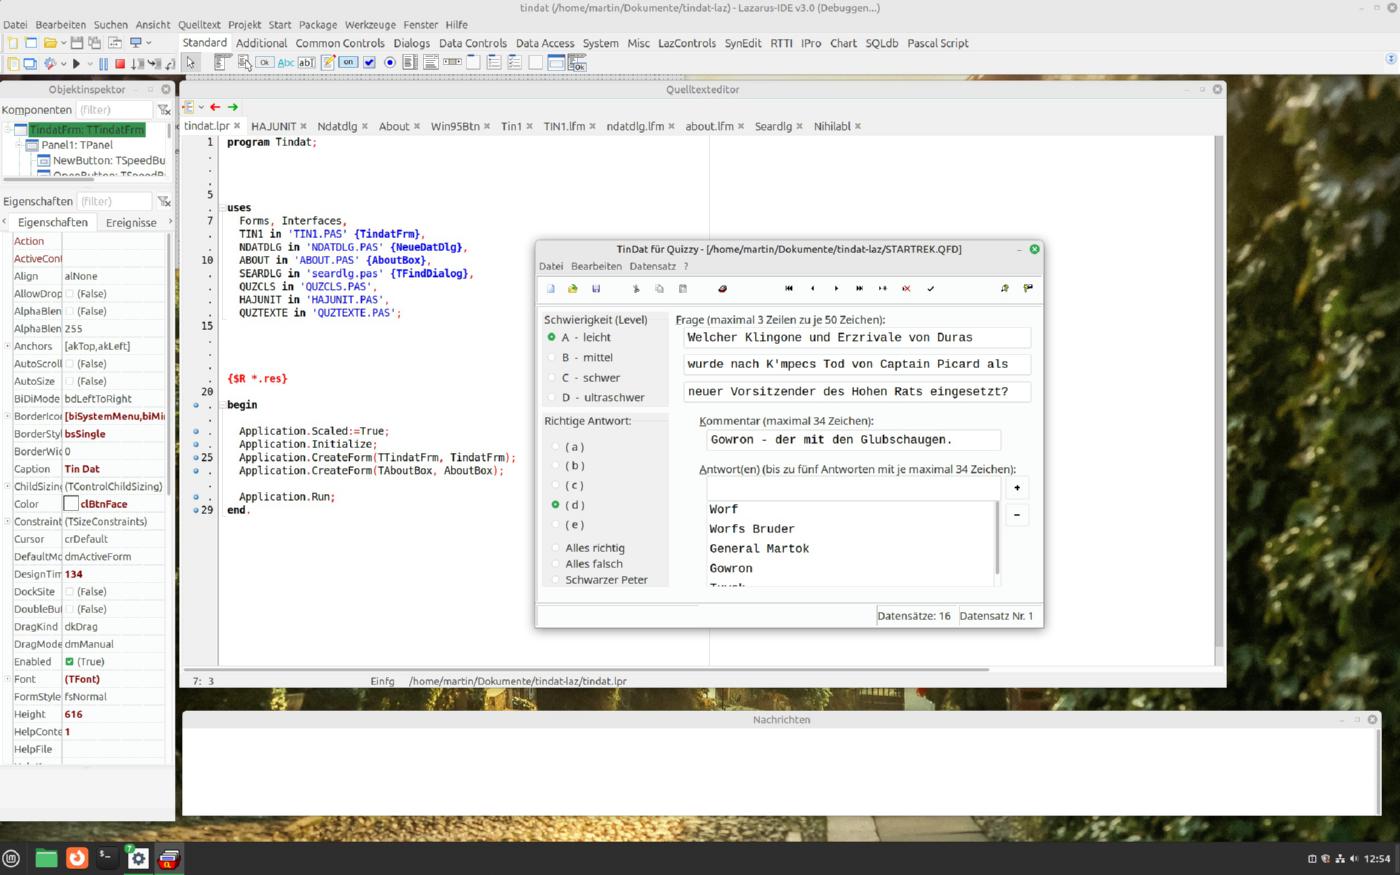Select 'Schwarzer Peter' radio button

[555, 580]
